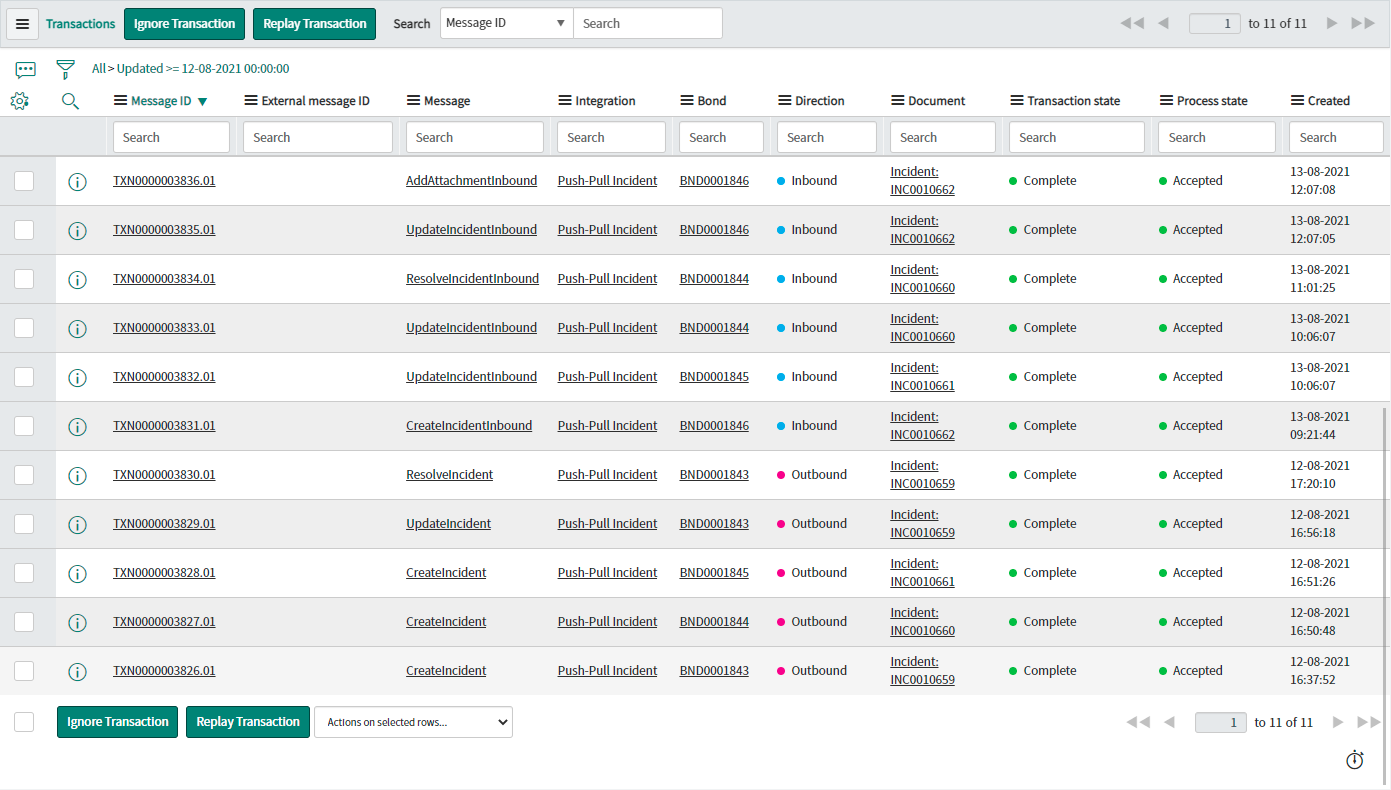Click the response time stopwatch icon
This screenshot has height=790, width=1391.
[x=1355, y=760]
